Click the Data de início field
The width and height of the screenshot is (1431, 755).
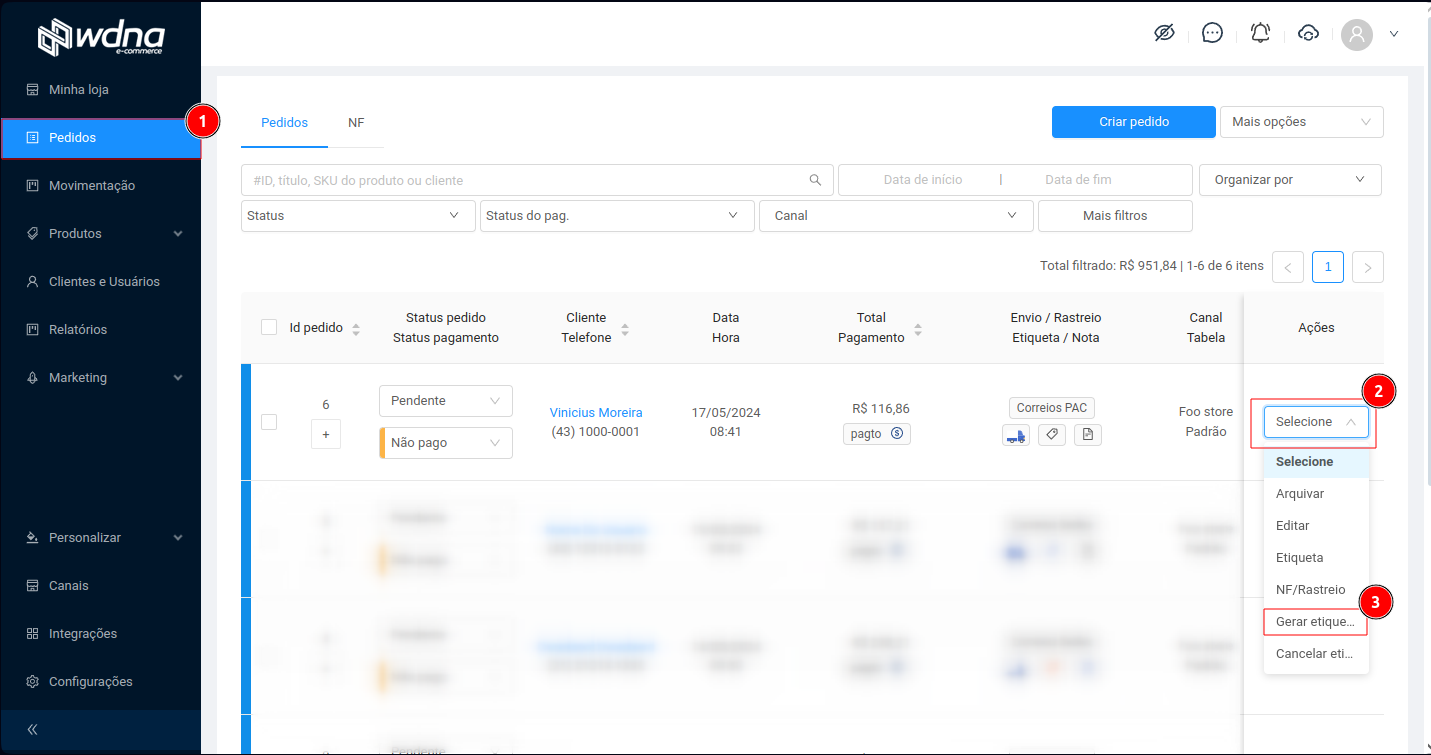point(923,180)
